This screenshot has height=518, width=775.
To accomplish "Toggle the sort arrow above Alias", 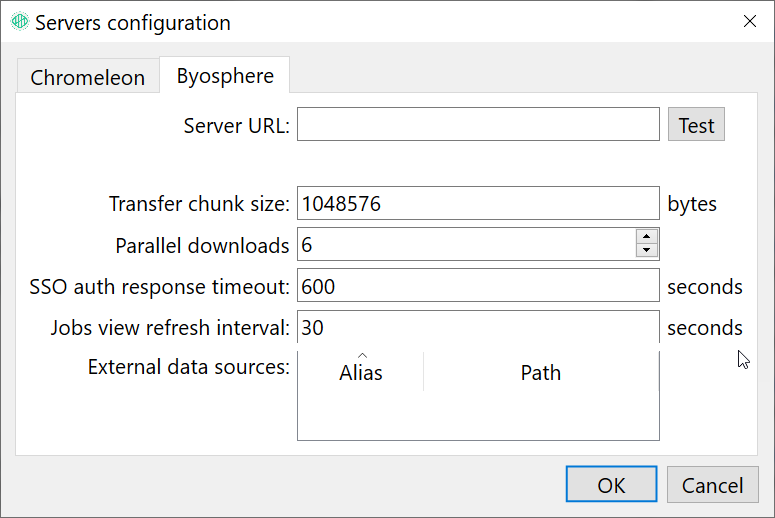I will point(362,355).
